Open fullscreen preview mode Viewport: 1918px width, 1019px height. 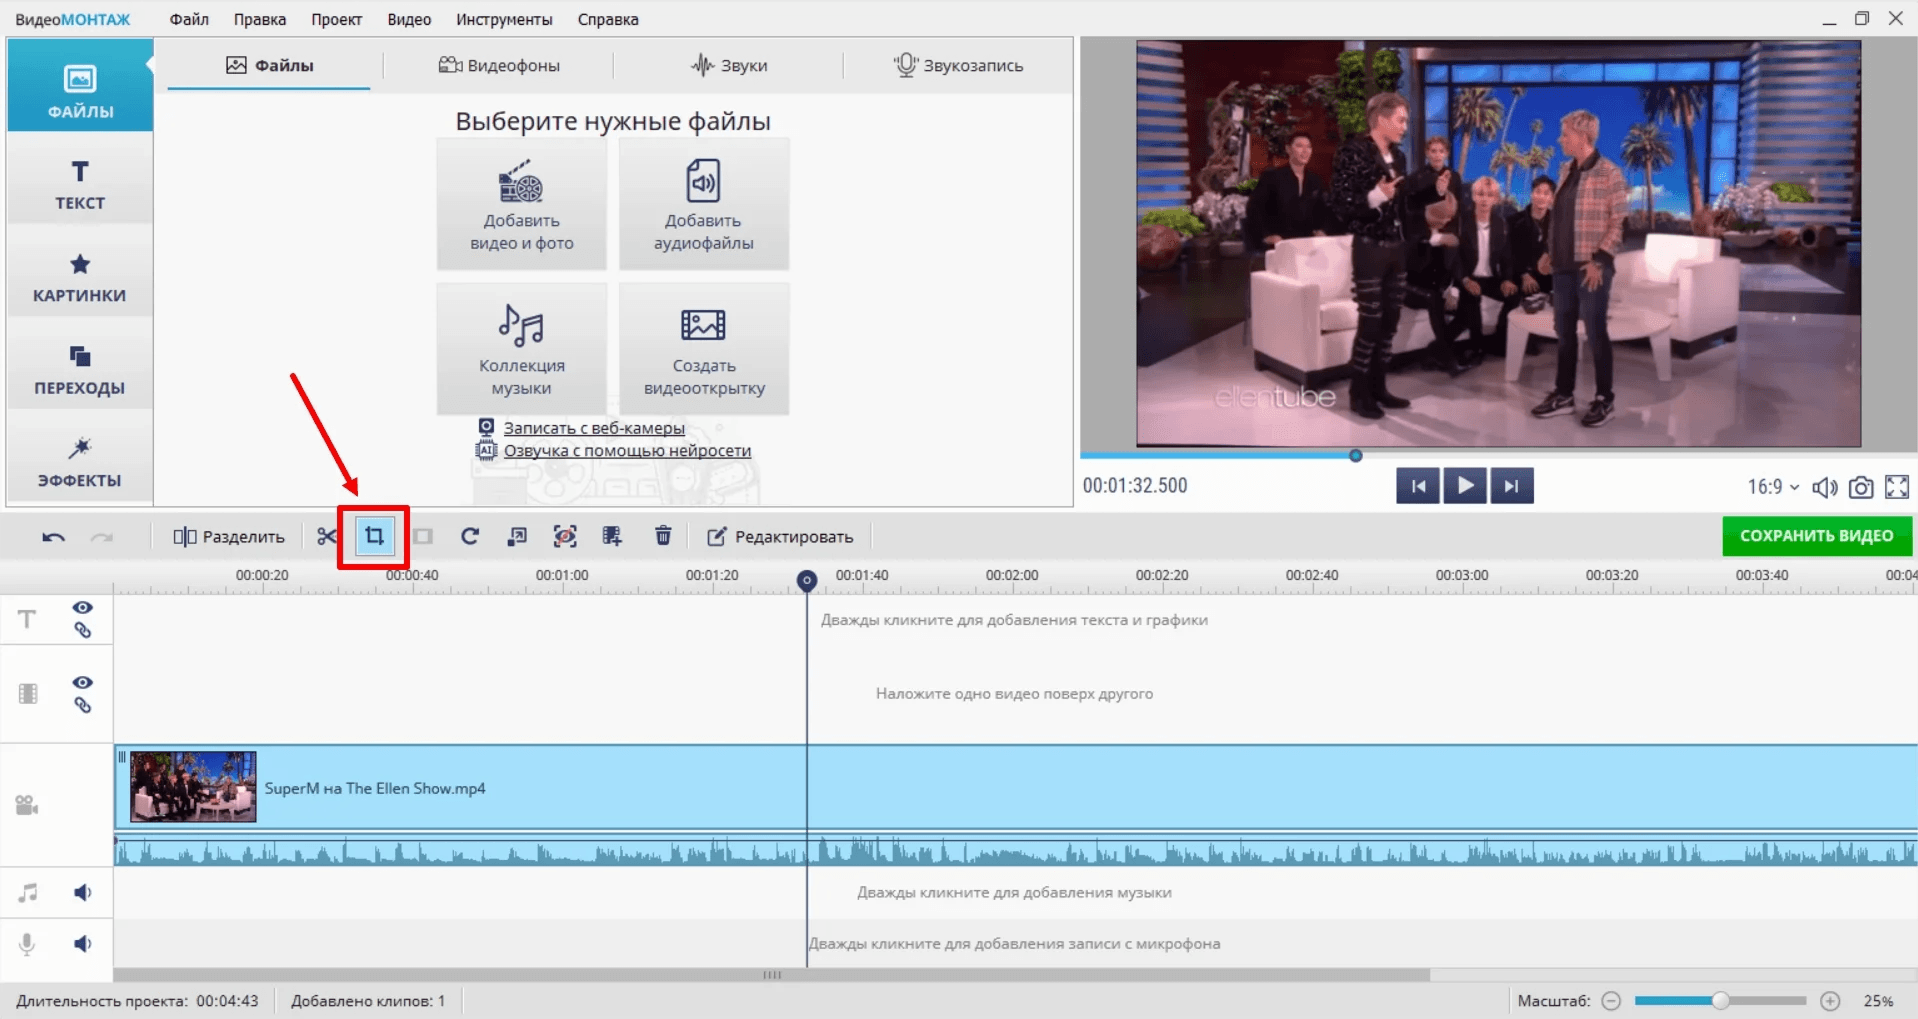(x=1896, y=487)
